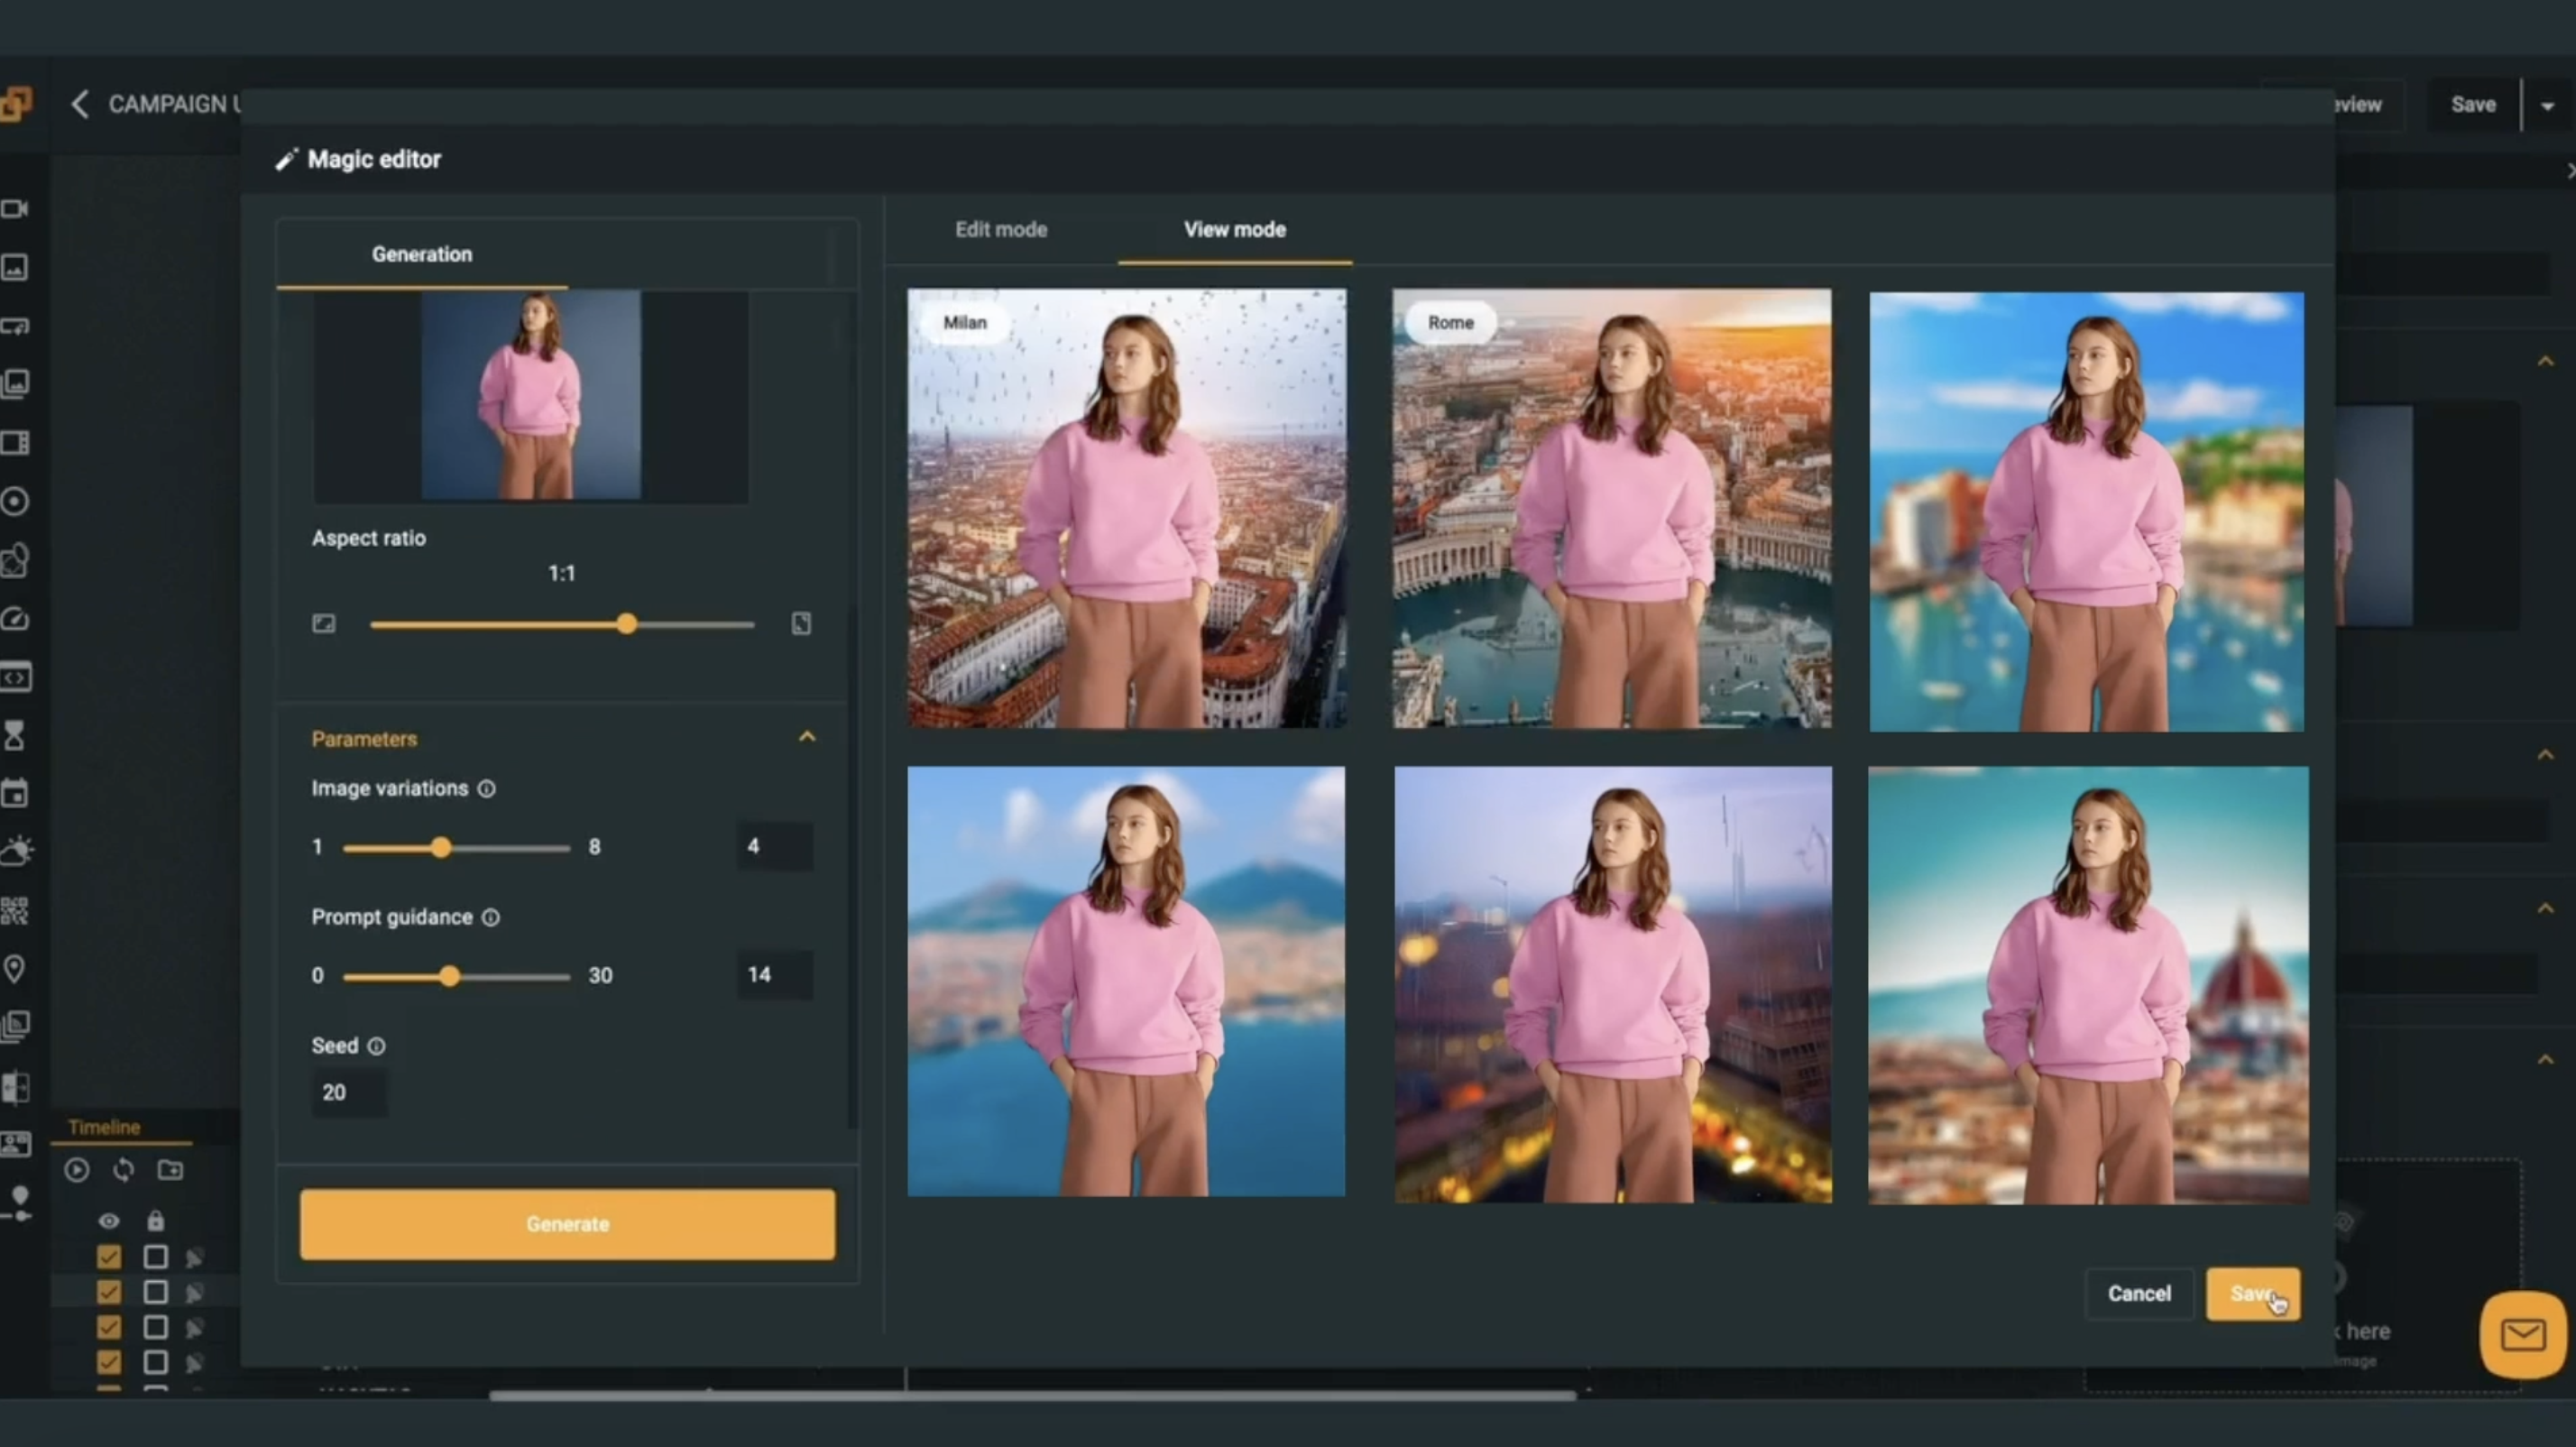
Task: Select the video camera widget icon
Action: point(14,208)
